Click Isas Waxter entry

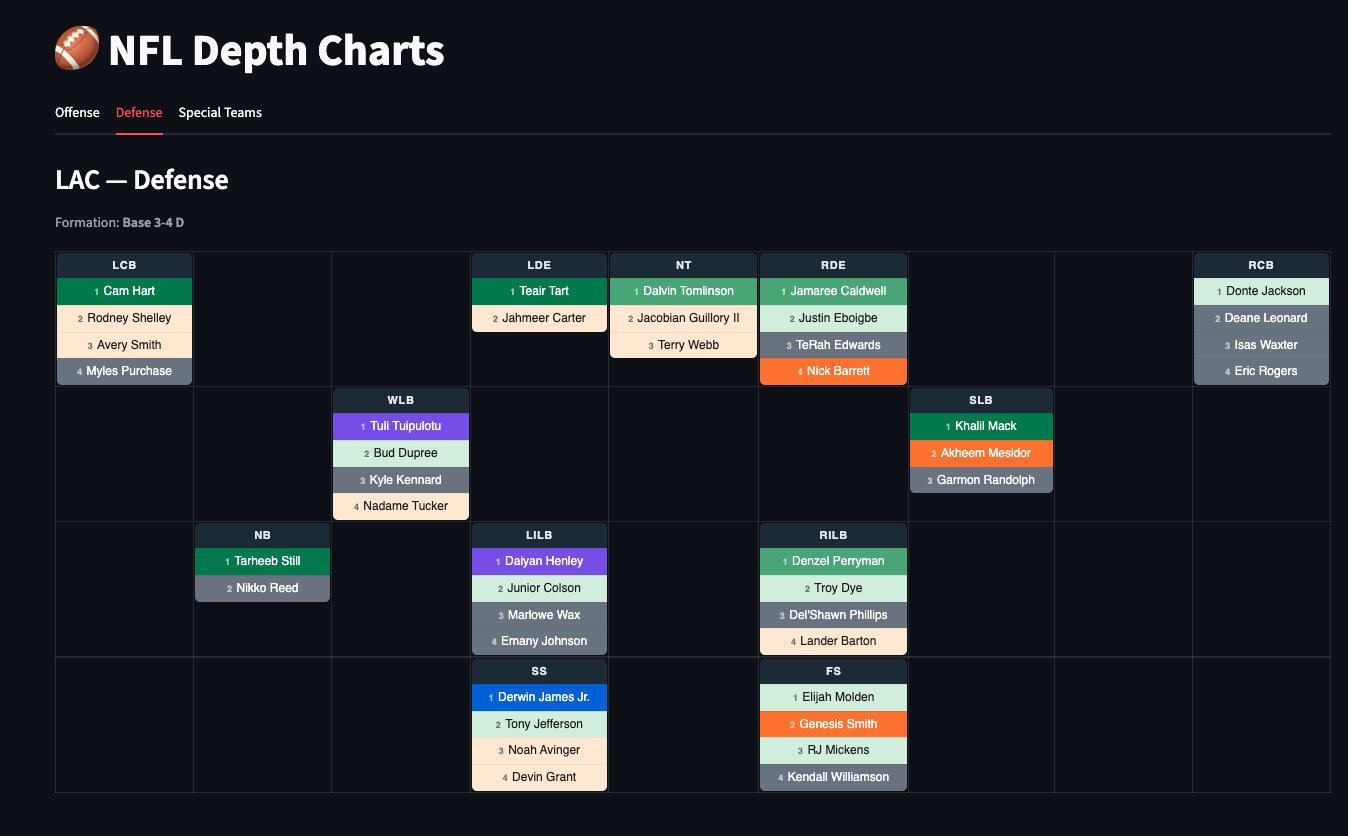point(1261,345)
